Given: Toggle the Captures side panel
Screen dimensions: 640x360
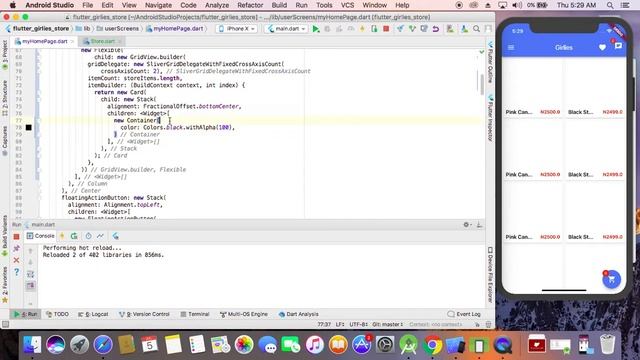Looking at the screenshot, I should point(5,140).
